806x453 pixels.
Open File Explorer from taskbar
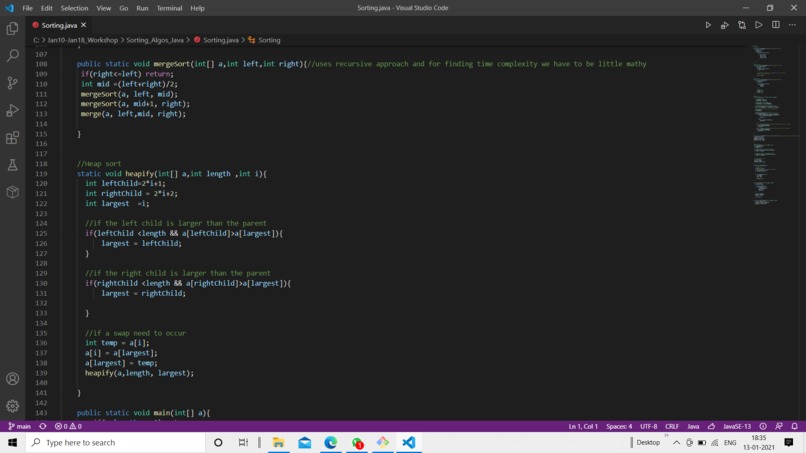pos(278,442)
